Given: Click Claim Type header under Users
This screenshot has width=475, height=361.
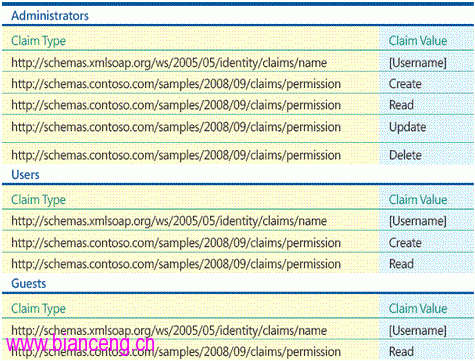Looking at the screenshot, I should [38, 200].
